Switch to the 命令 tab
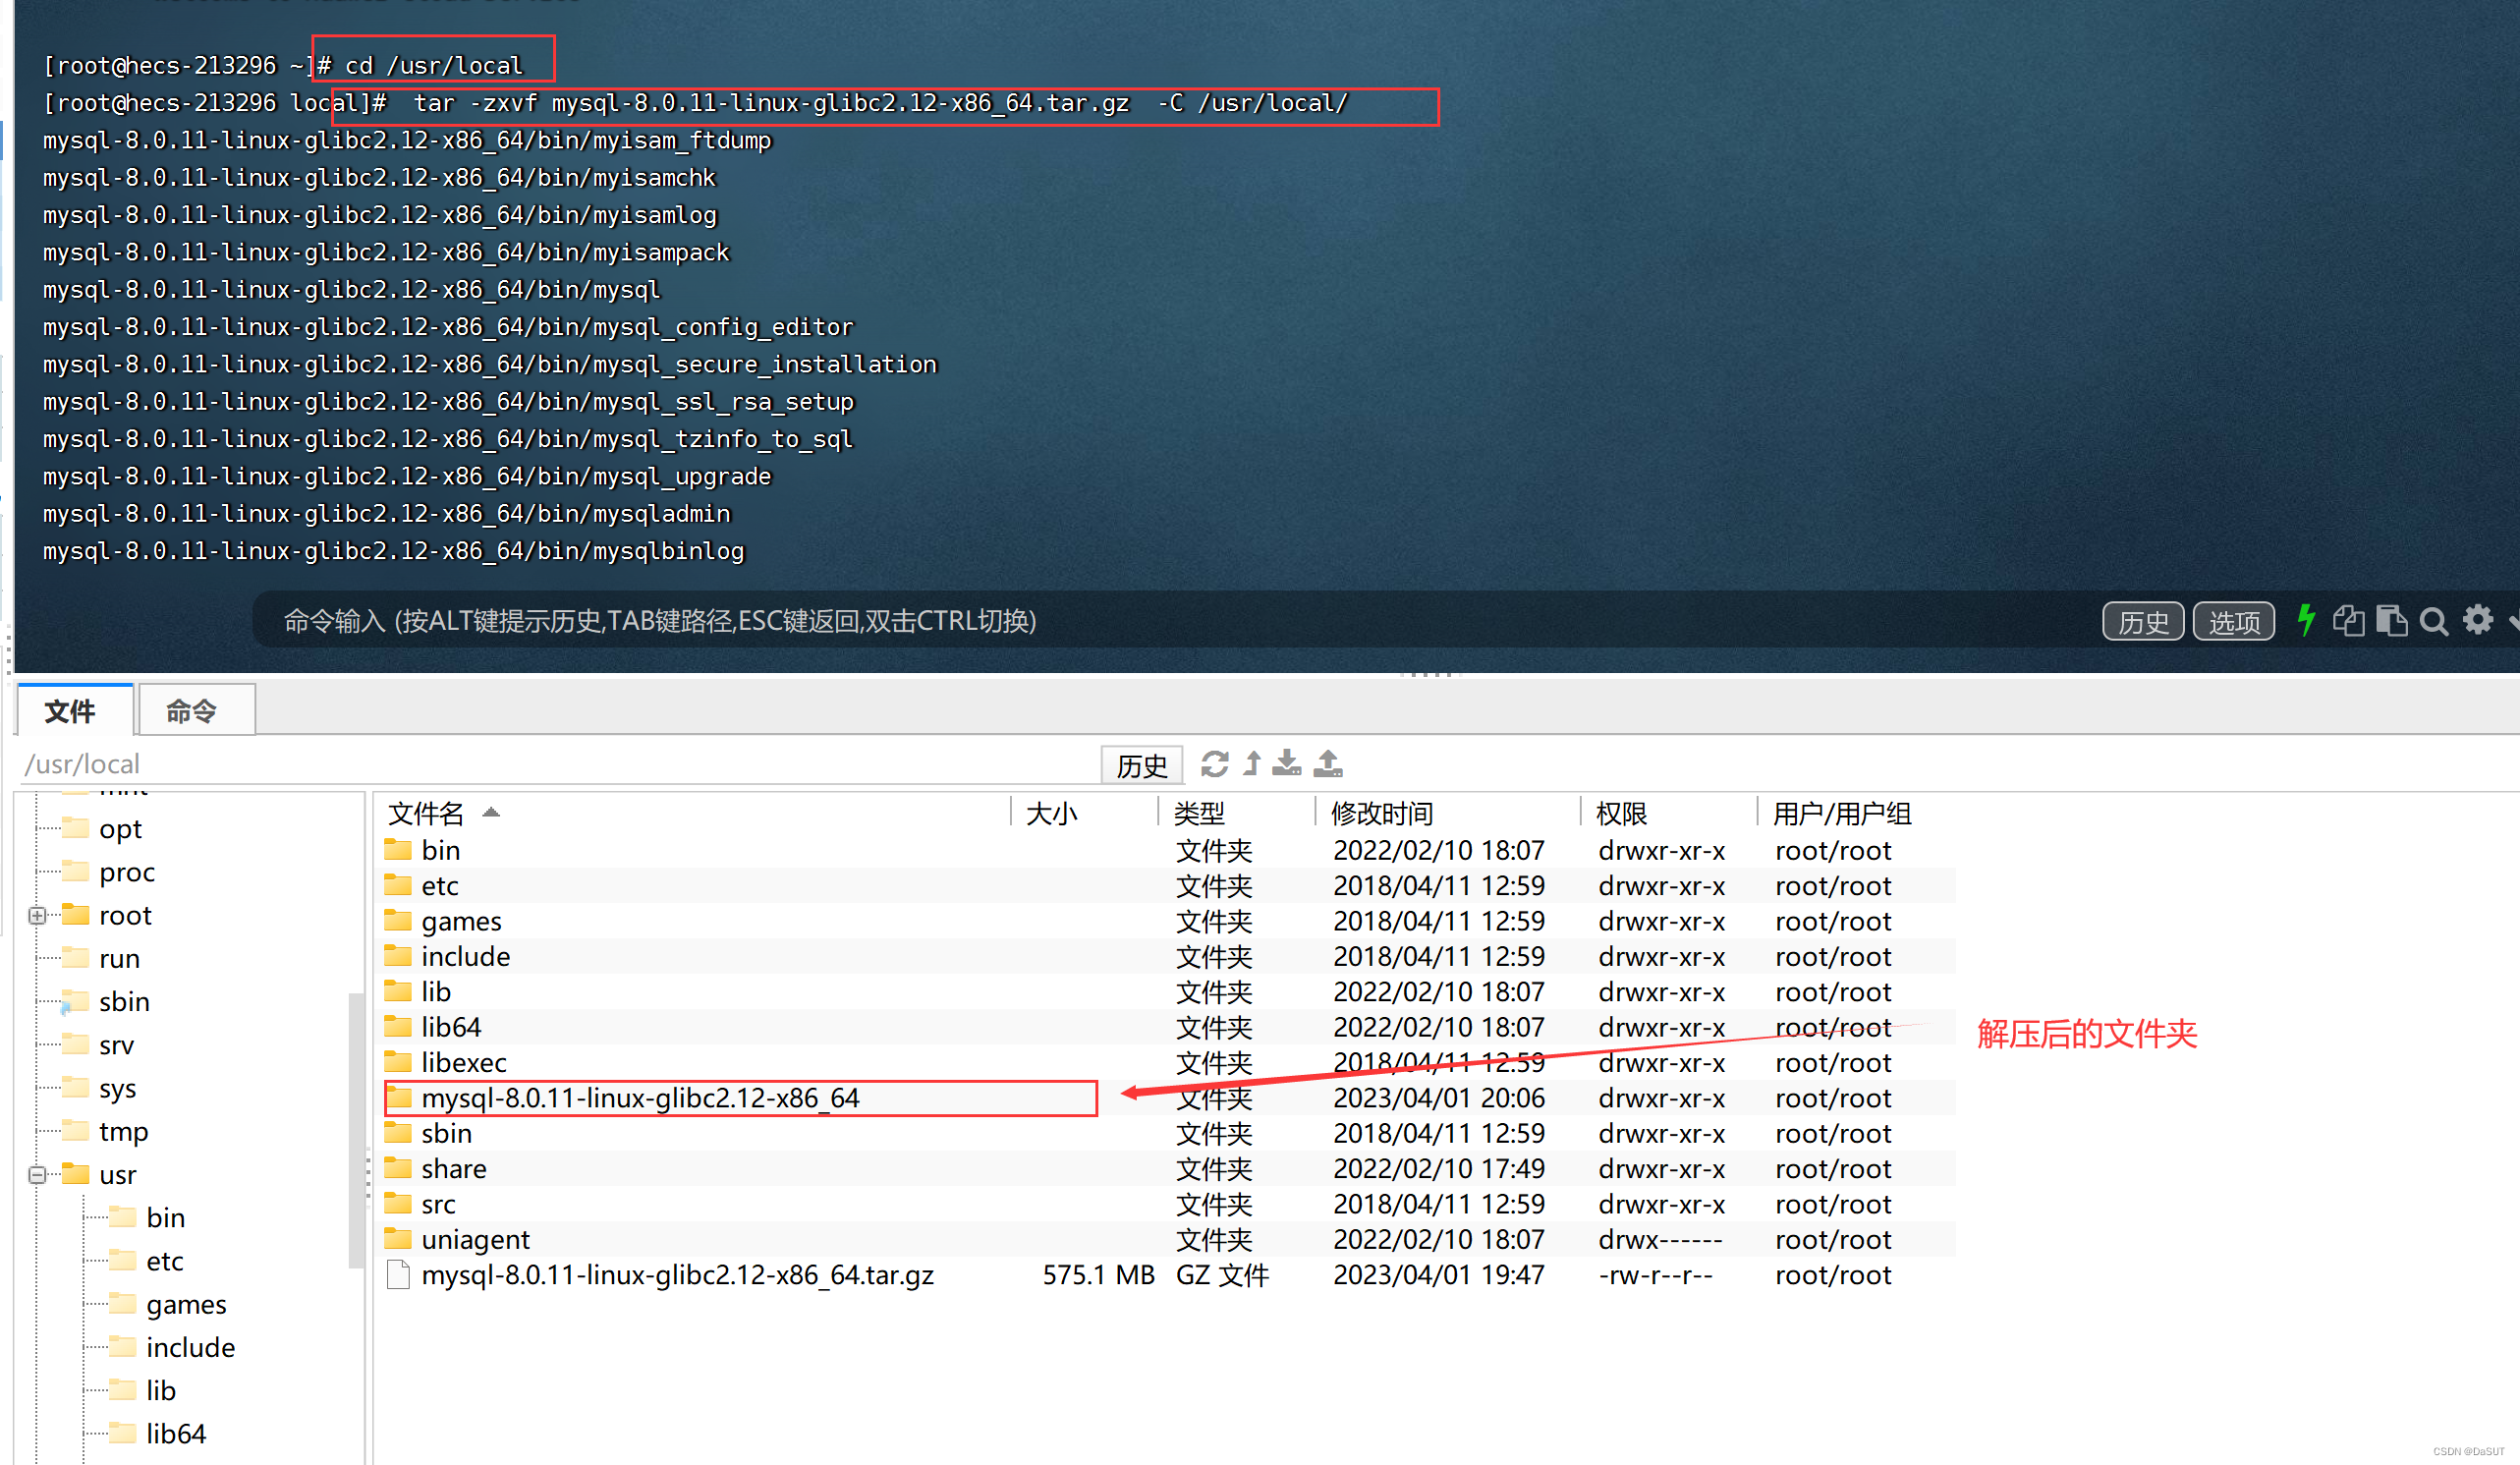The width and height of the screenshot is (2520, 1465). (x=196, y=710)
